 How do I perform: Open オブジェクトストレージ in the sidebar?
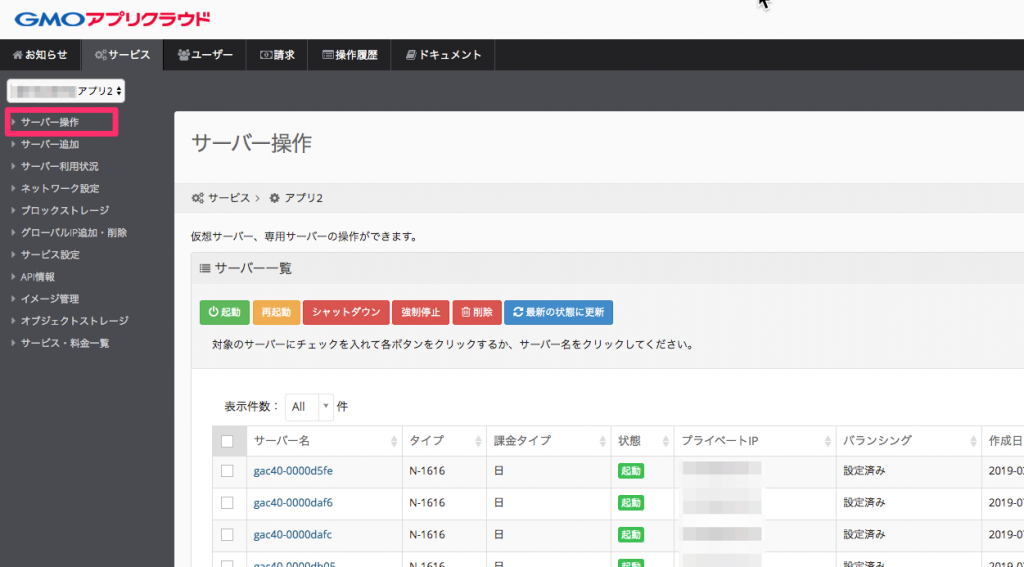[x=74, y=321]
